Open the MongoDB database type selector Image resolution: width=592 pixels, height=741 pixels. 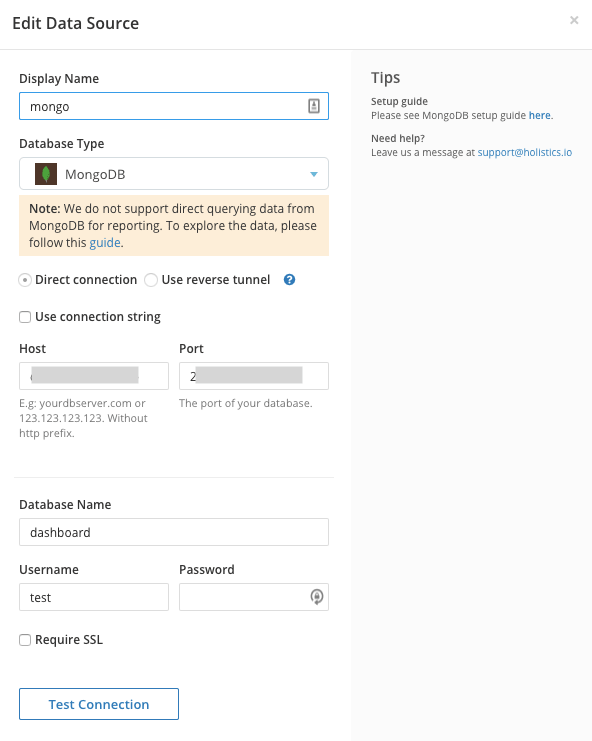174,174
